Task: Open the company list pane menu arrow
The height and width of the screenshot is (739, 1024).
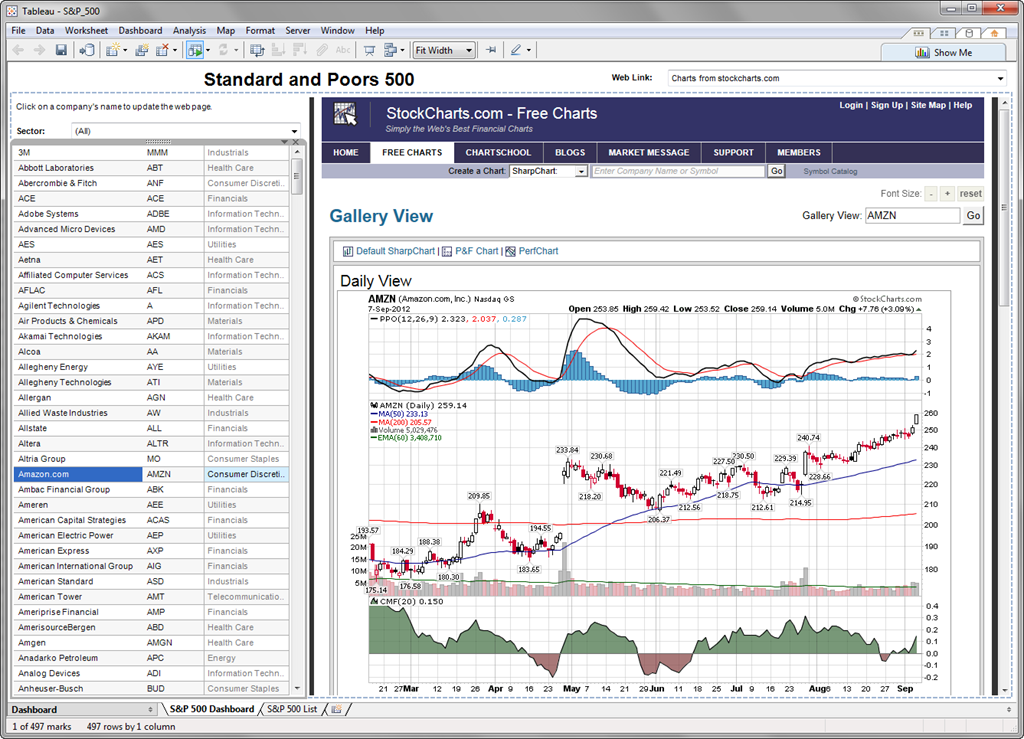Action: coord(284,142)
